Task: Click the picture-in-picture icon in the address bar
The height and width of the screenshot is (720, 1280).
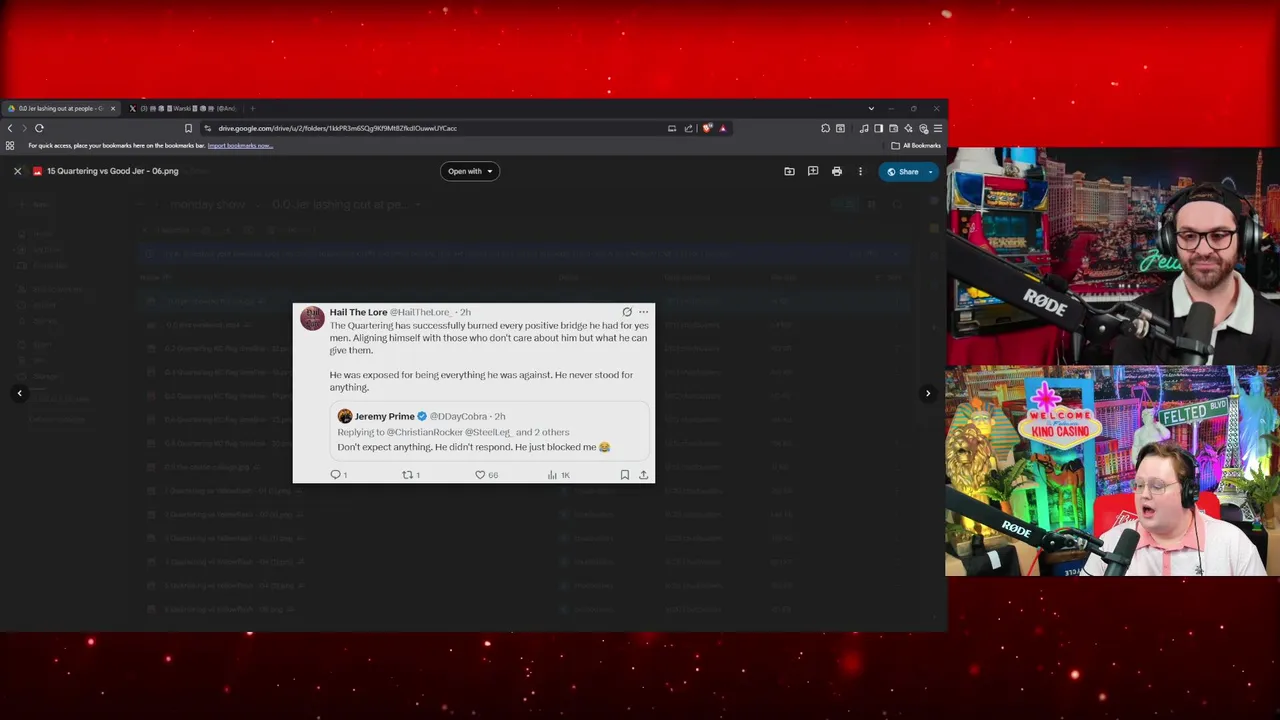Action: [672, 128]
